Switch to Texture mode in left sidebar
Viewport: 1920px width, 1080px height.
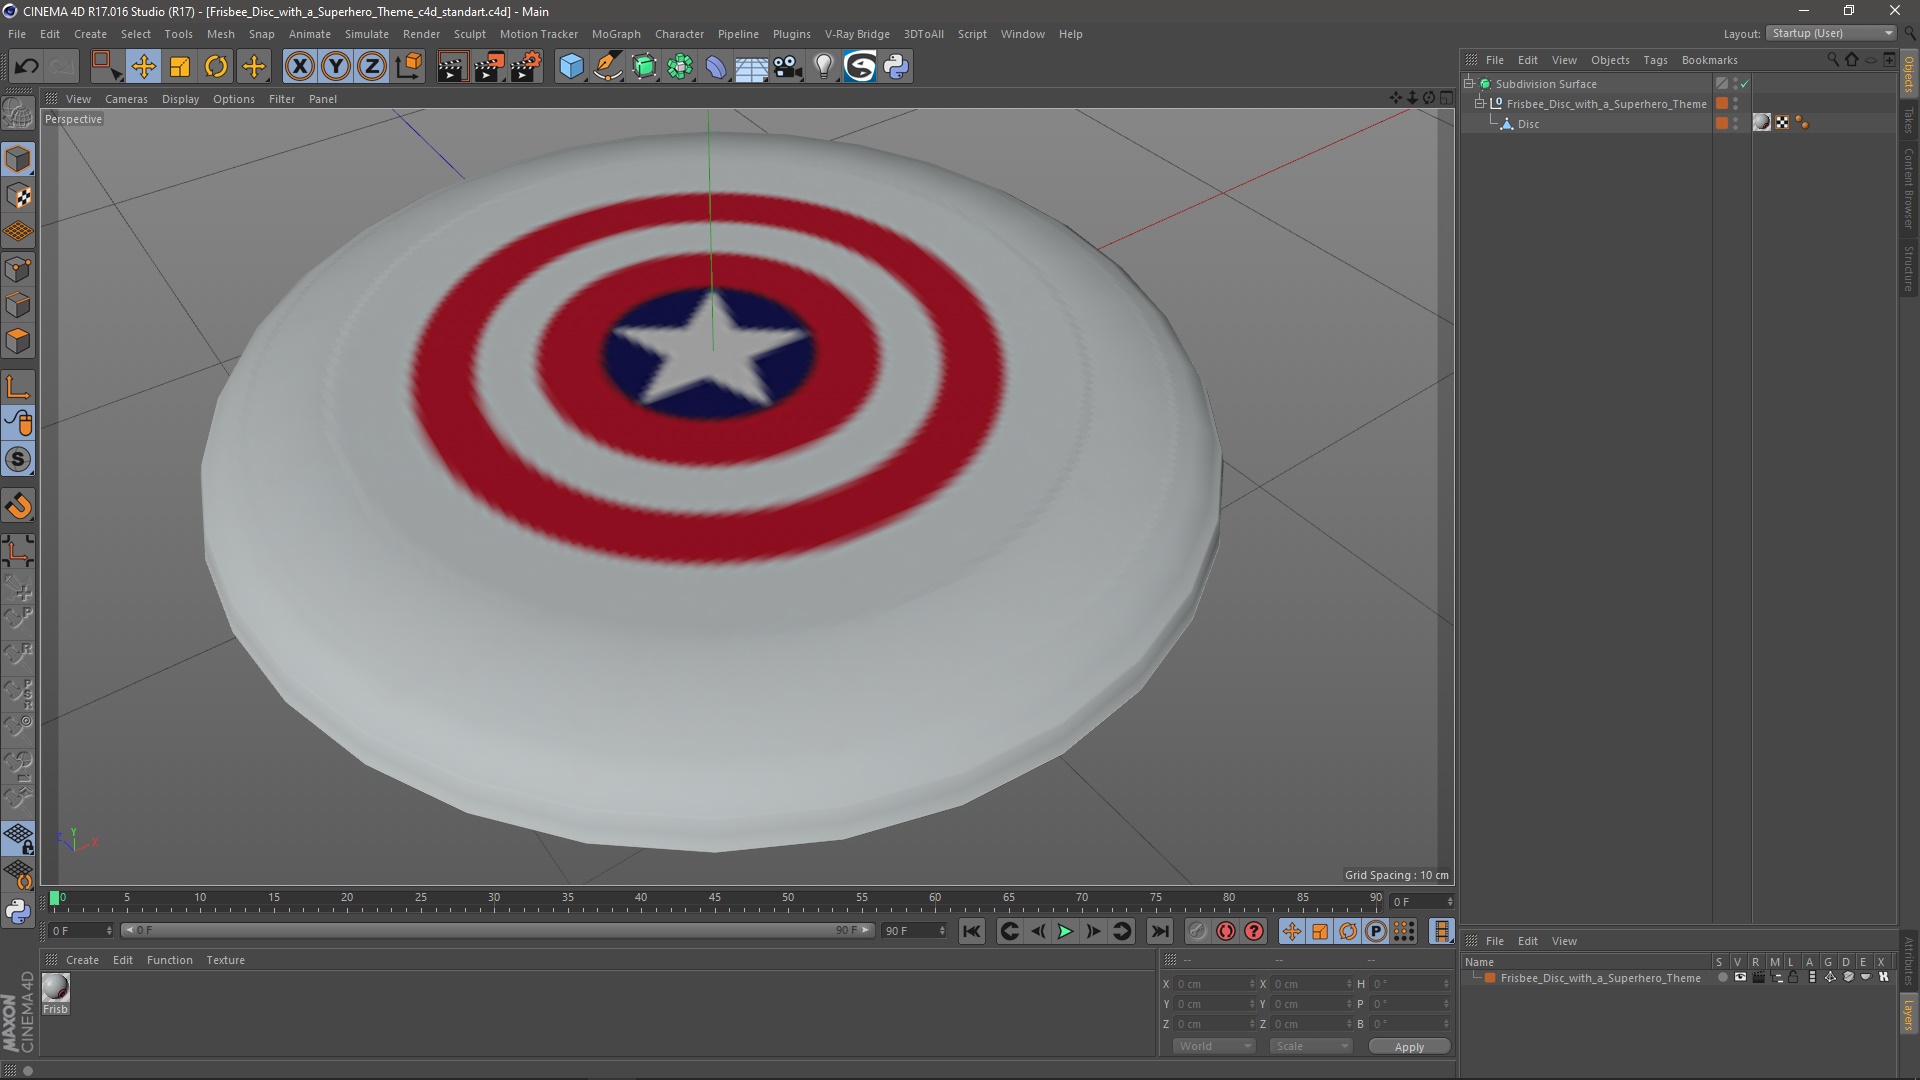[18, 196]
